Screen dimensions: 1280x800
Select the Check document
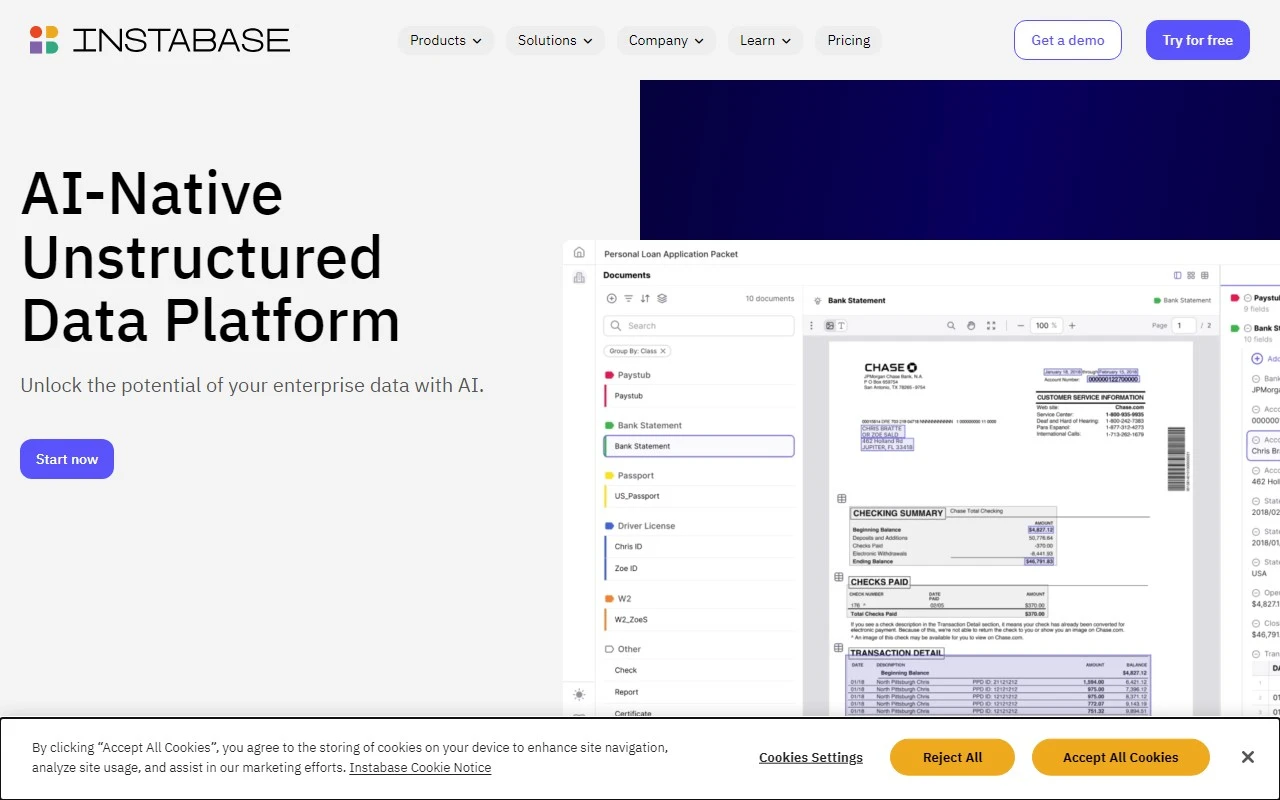(699, 670)
